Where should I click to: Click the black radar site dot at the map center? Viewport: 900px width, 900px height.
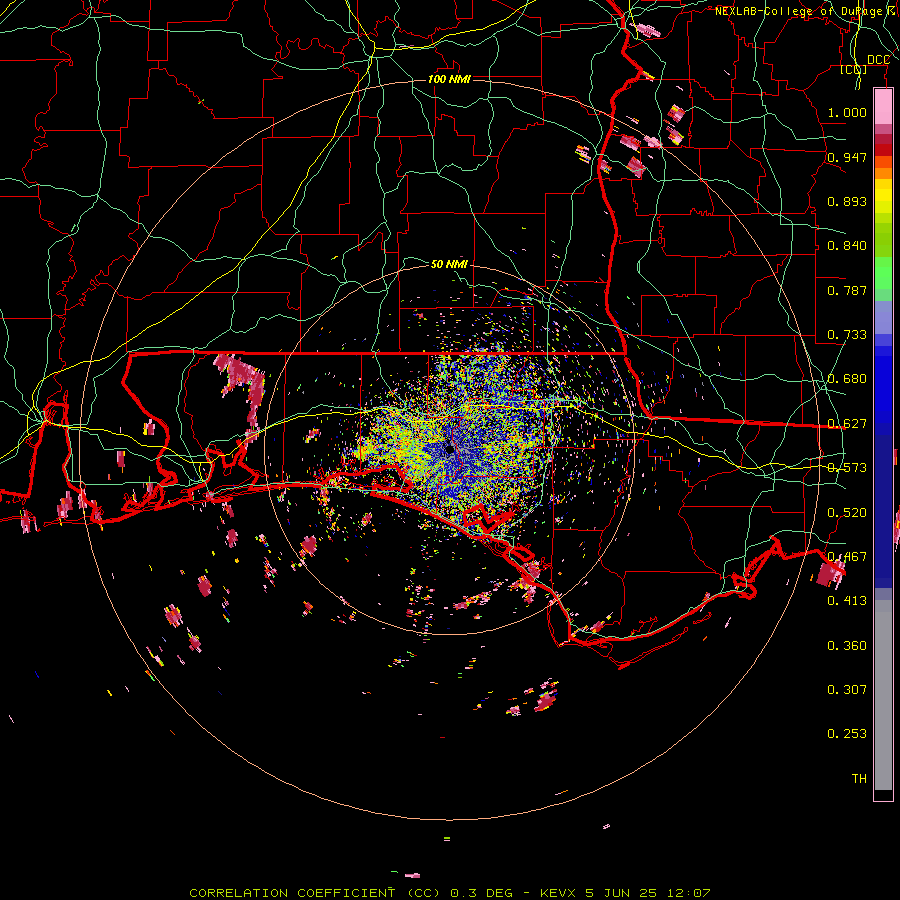pyautogui.click(x=449, y=449)
